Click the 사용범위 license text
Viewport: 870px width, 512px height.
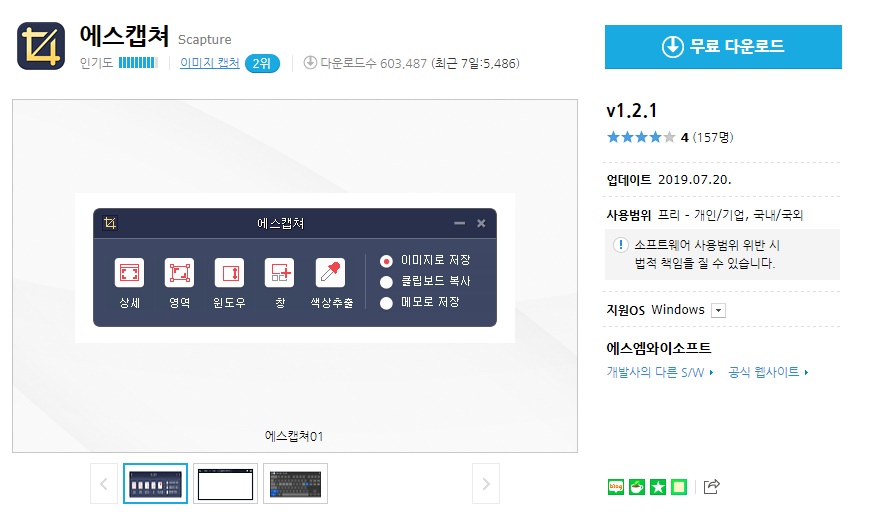[x=705, y=215]
